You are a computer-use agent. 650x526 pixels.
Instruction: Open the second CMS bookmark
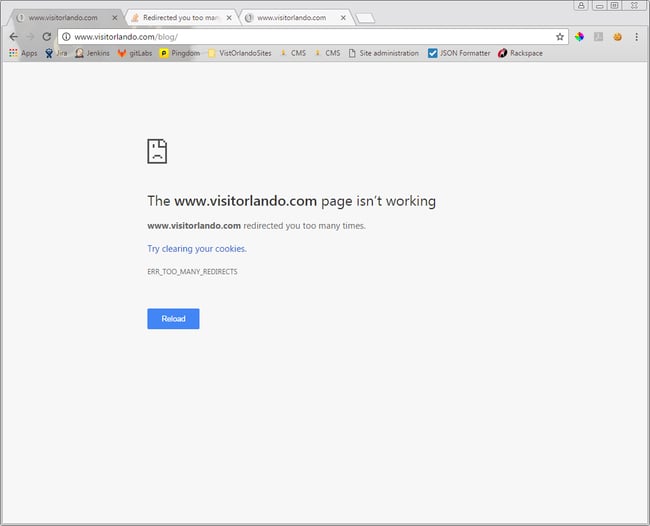327,53
